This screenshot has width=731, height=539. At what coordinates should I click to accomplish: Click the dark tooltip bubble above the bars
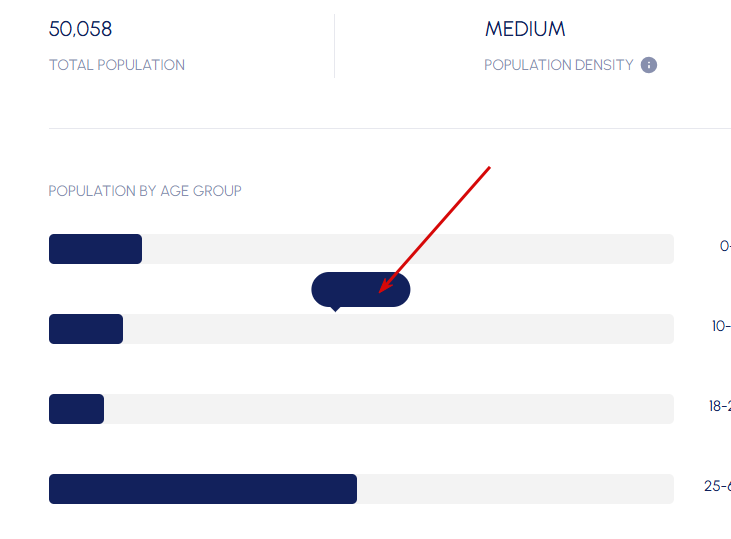360,289
